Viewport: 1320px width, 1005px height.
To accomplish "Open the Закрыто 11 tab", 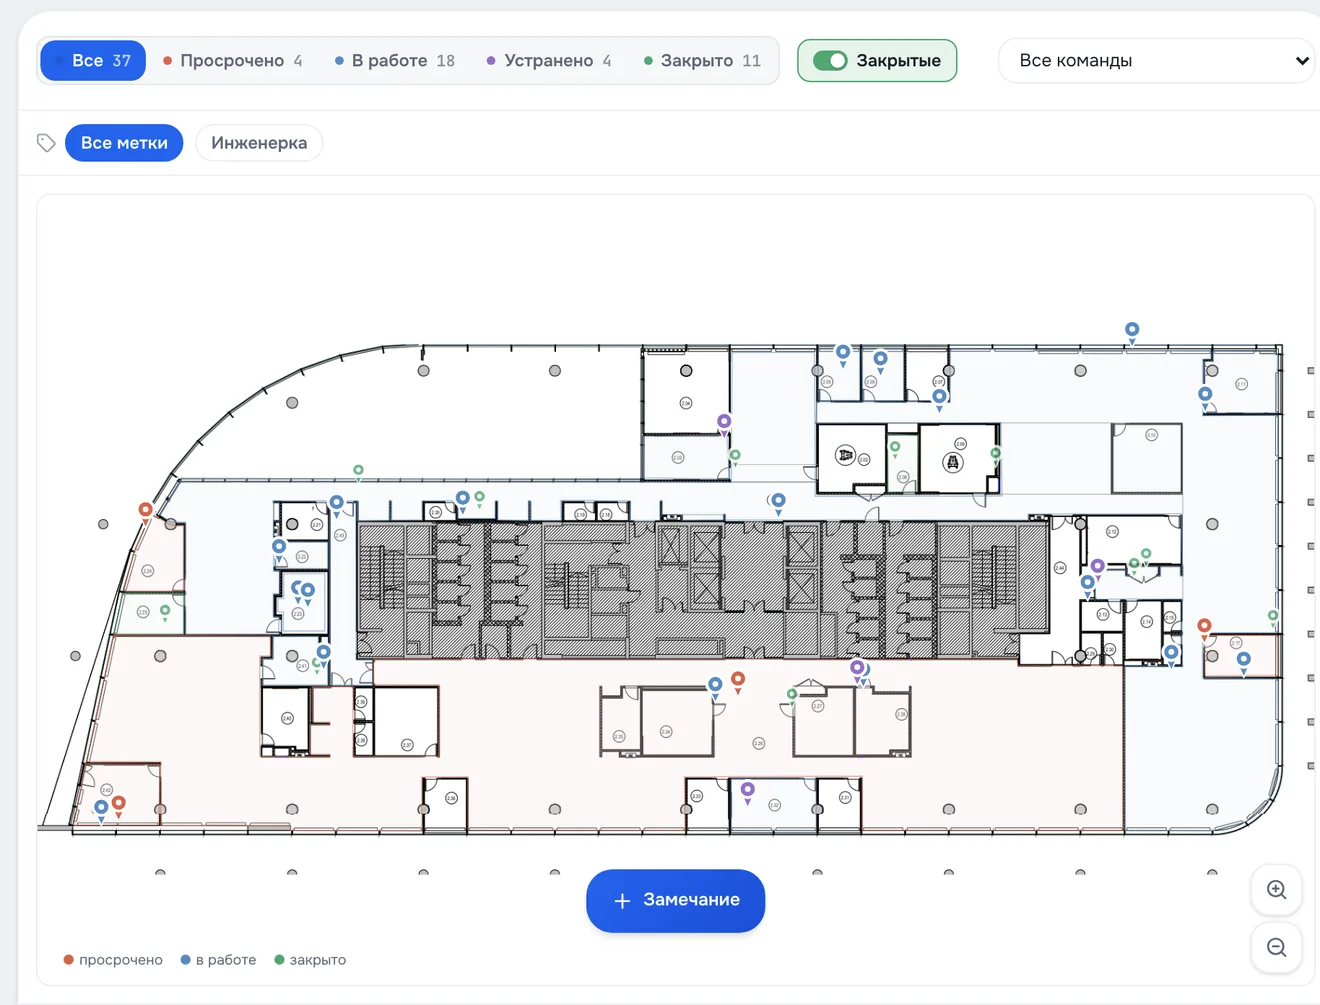I will [x=702, y=61].
